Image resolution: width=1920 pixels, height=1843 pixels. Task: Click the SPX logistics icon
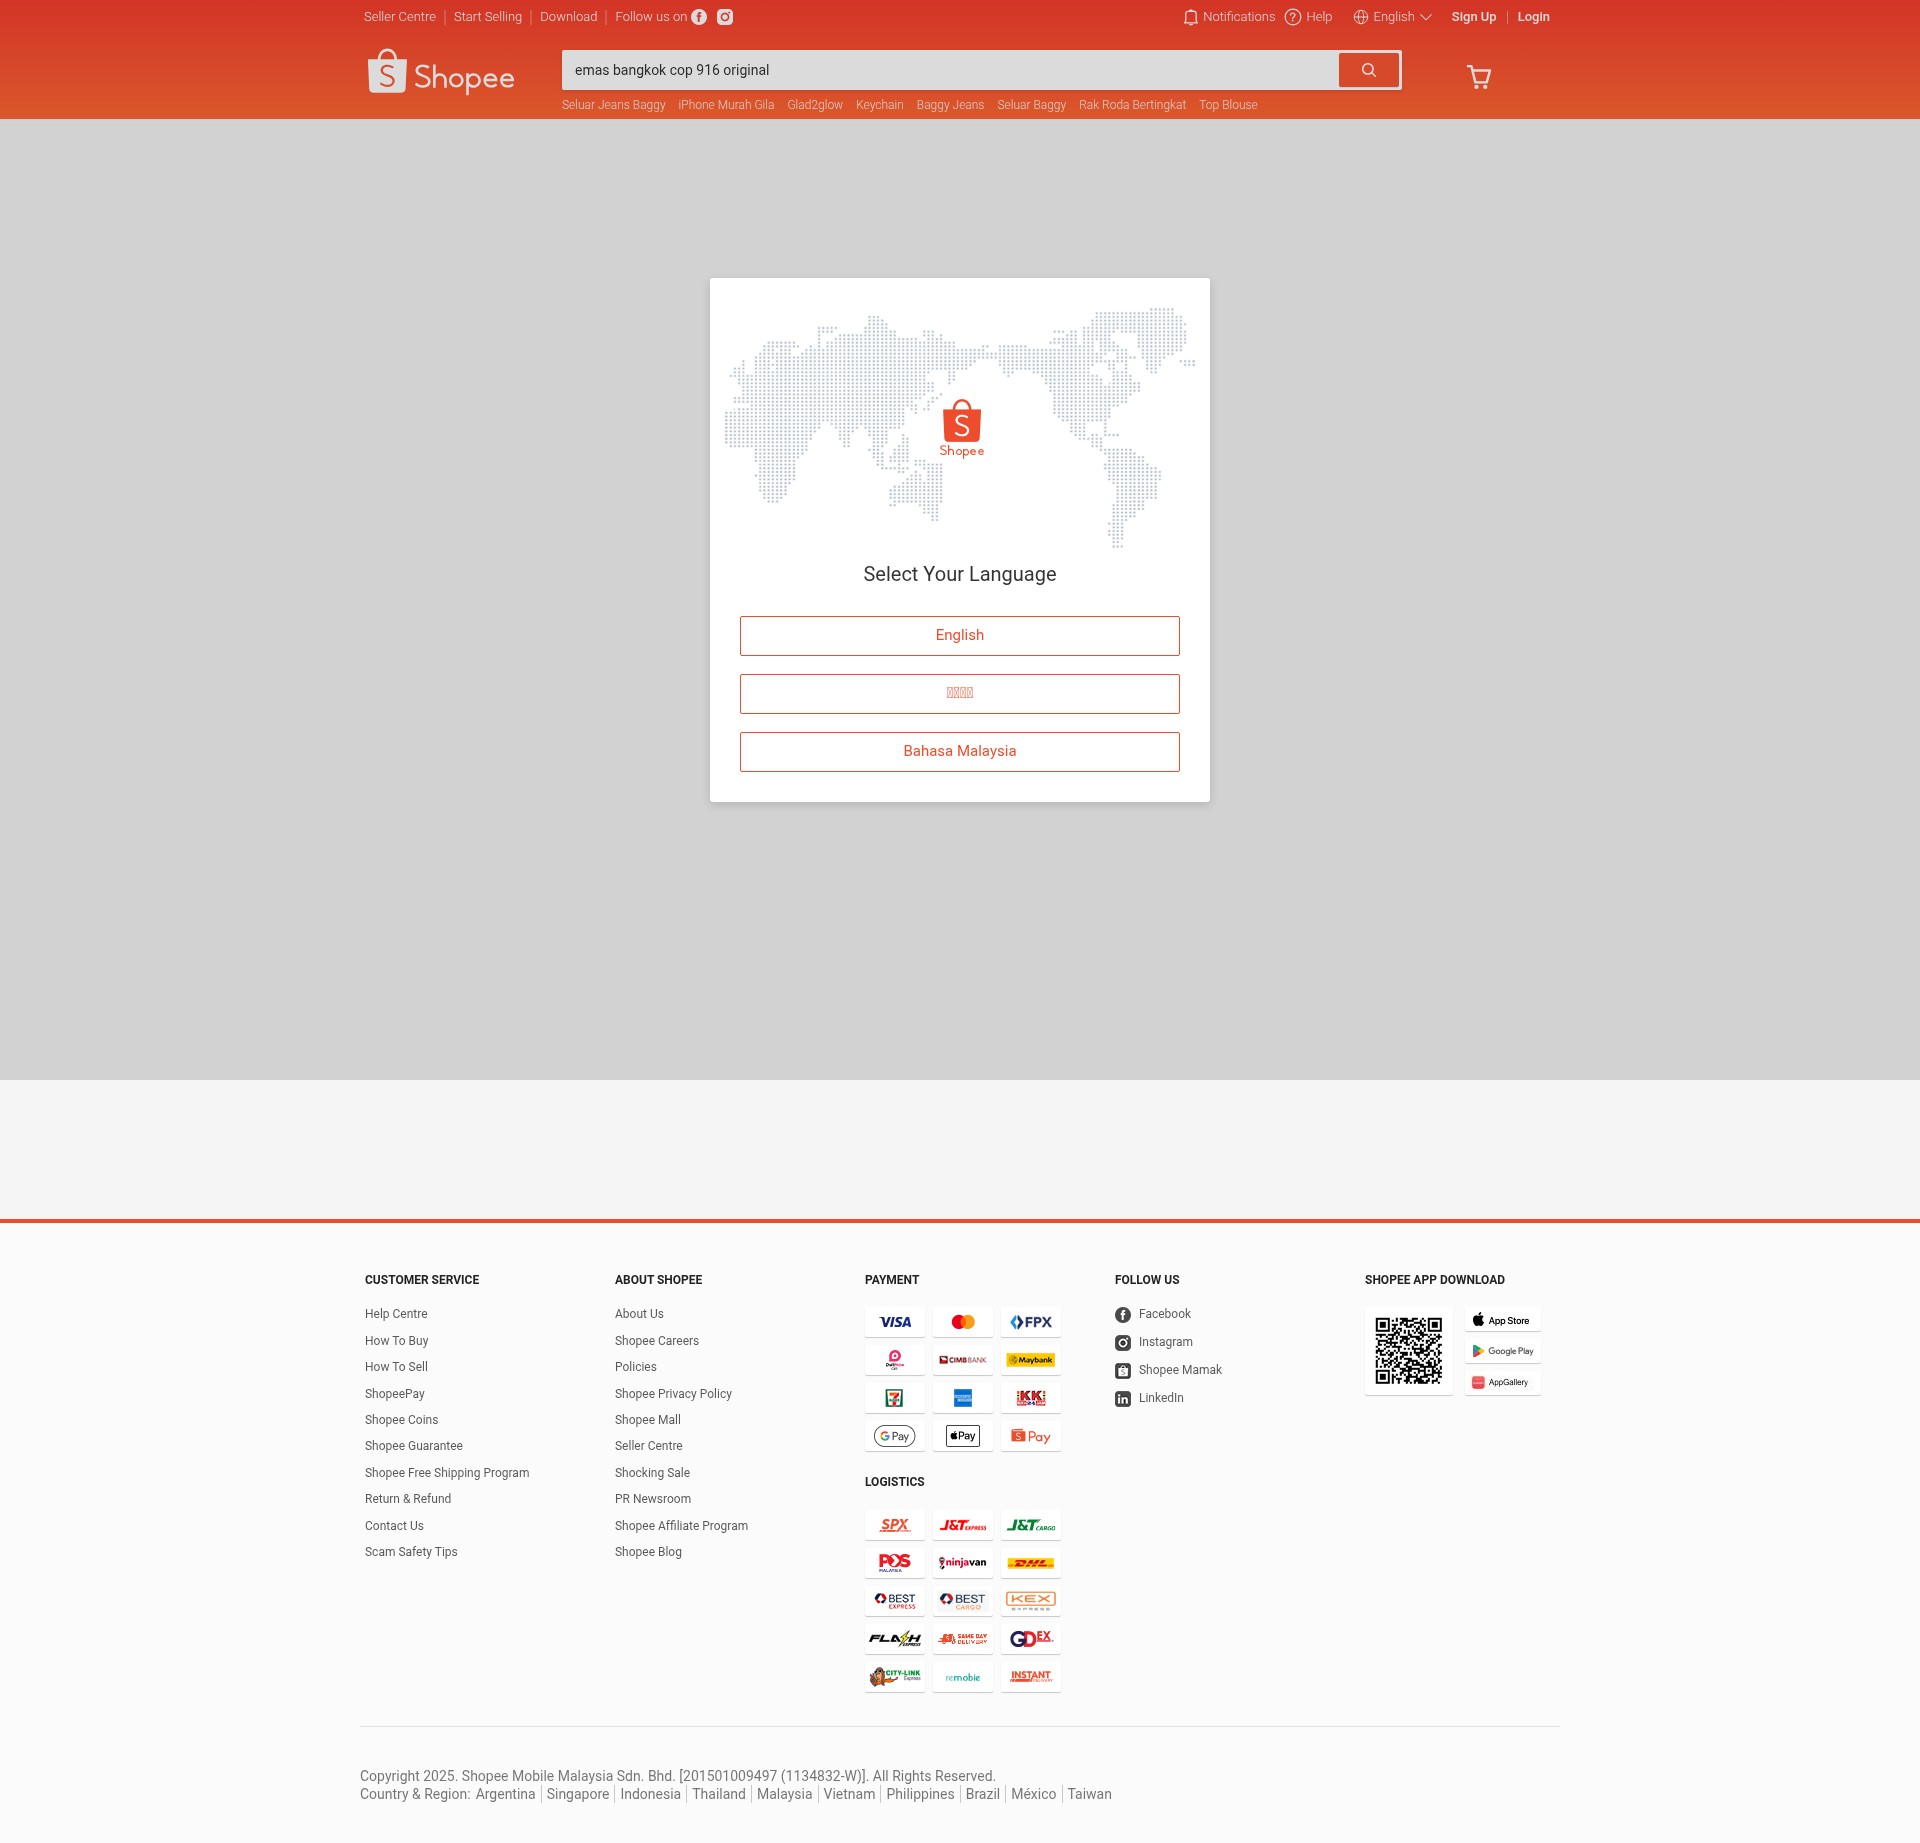[x=895, y=1525]
